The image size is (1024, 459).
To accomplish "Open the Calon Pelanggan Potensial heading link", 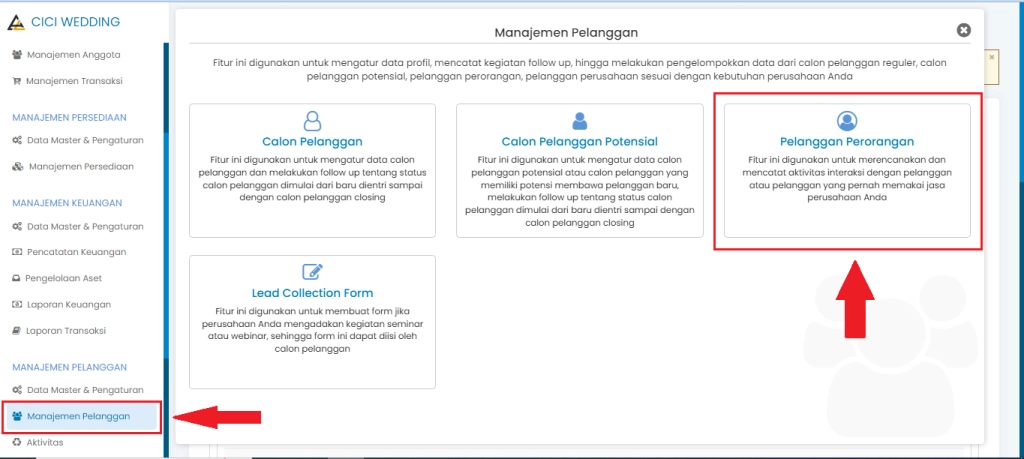I will coord(579,142).
